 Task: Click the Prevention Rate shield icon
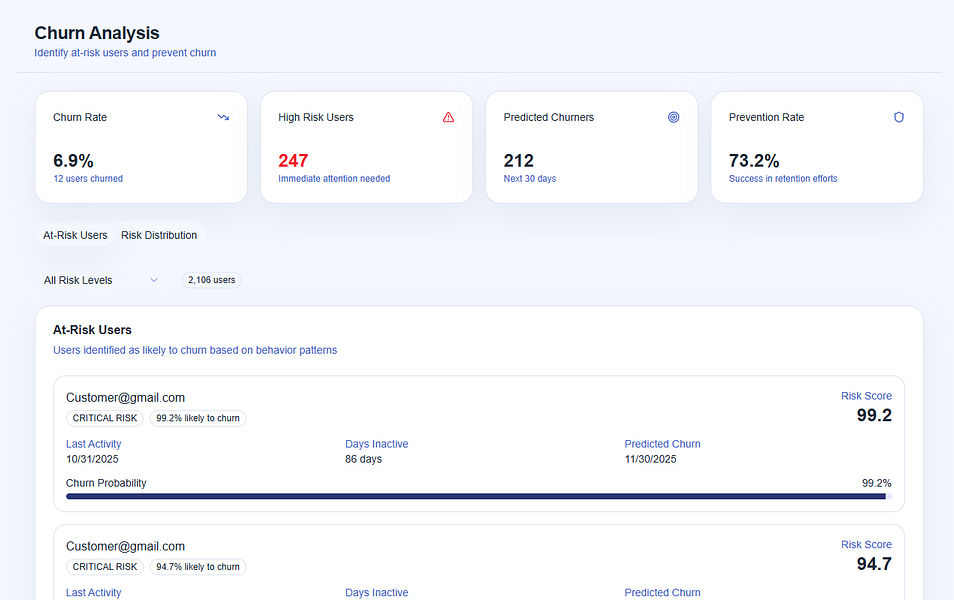point(899,117)
